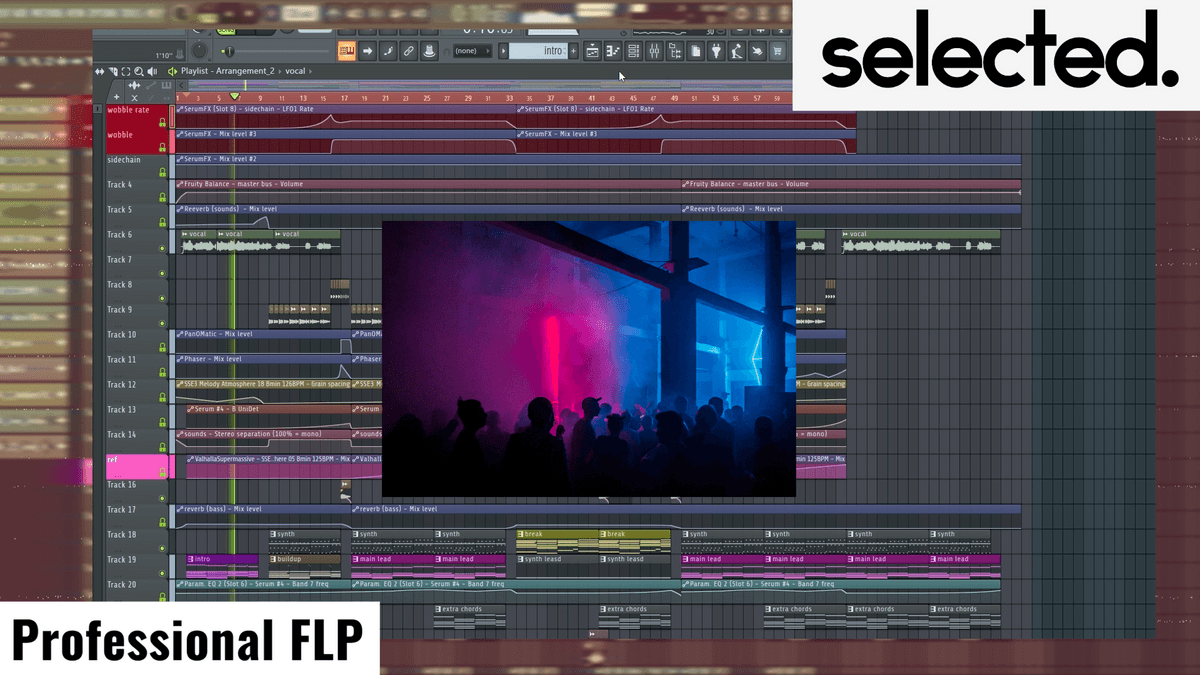Open the Mixer window icon
The image size is (1200, 675).
(654, 51)
